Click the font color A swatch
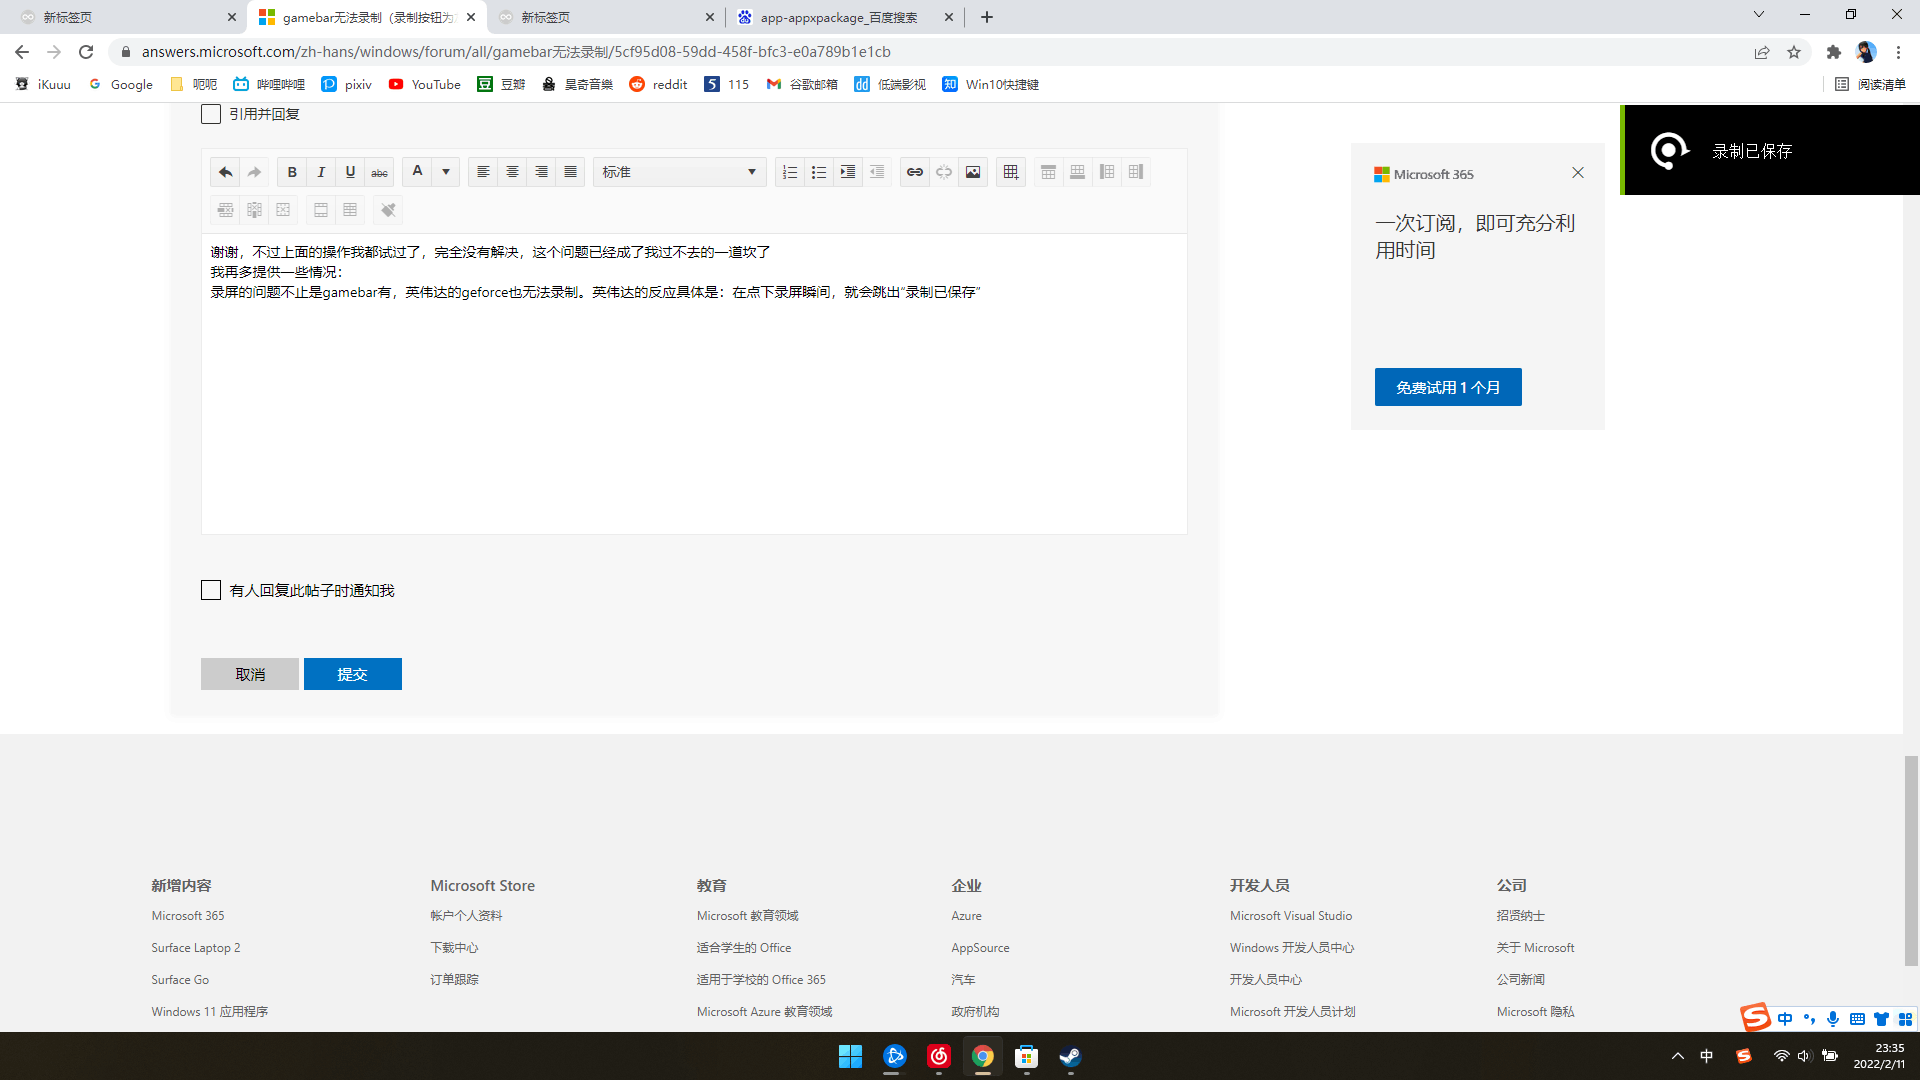 (418, 172)
